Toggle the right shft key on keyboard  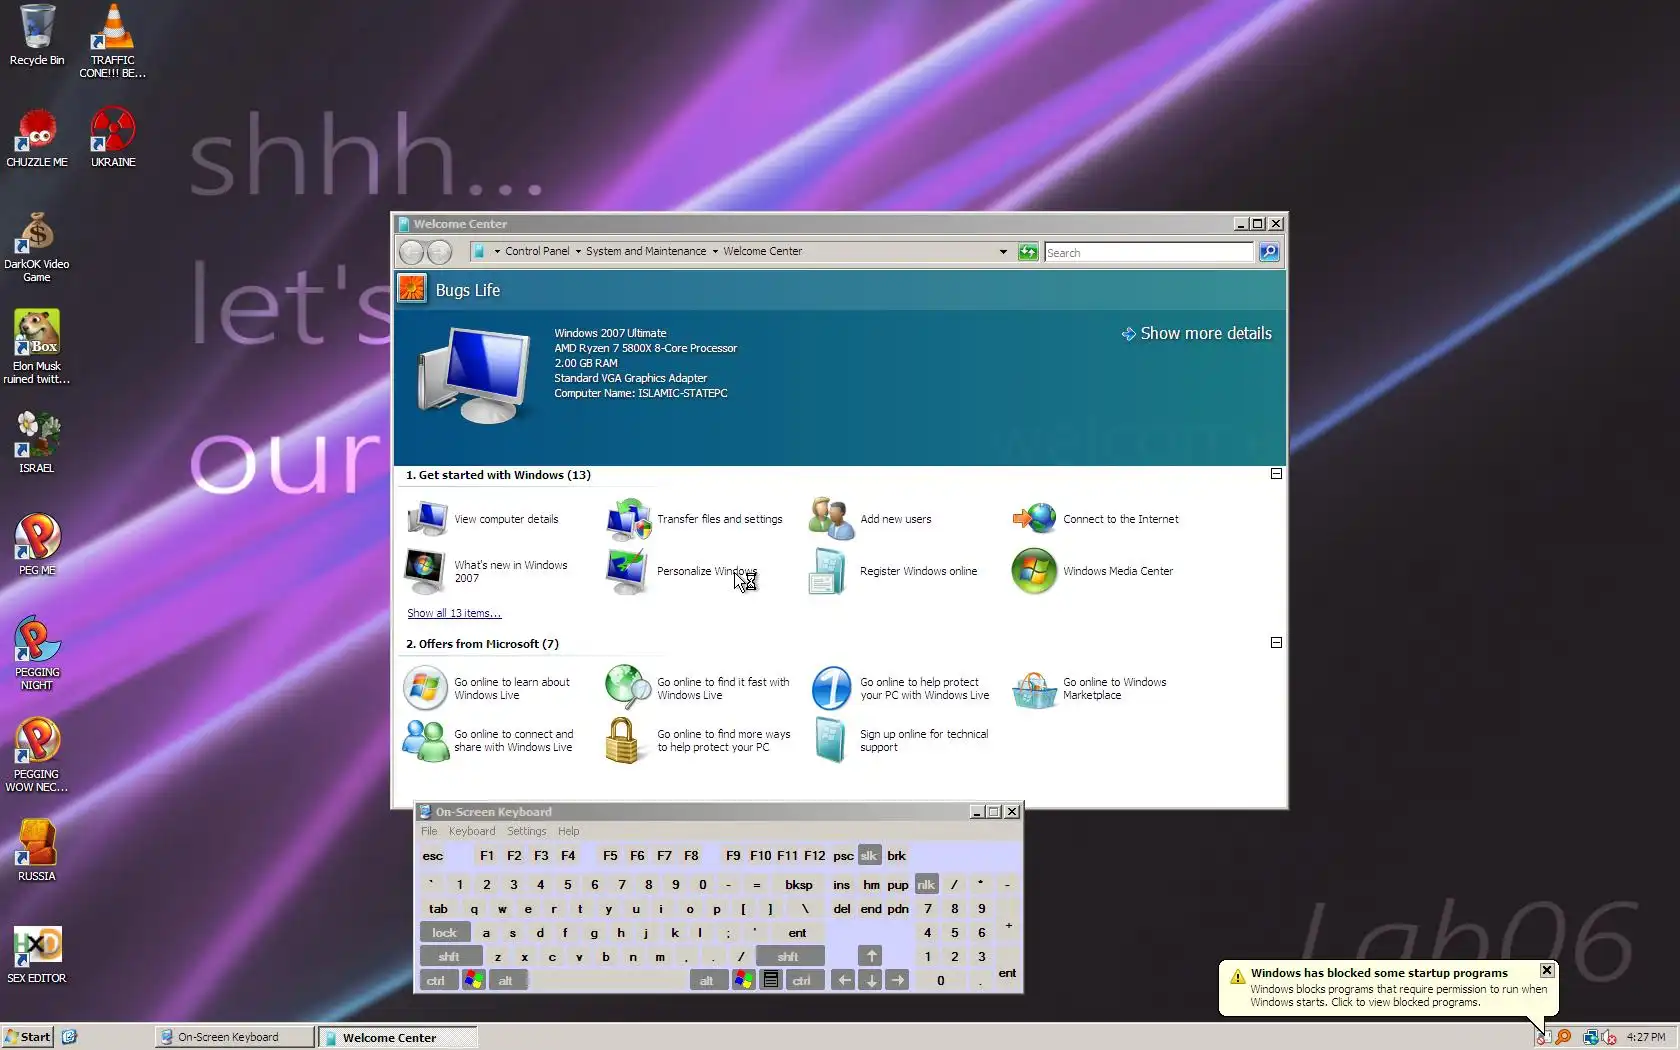(x=789, y=957)
